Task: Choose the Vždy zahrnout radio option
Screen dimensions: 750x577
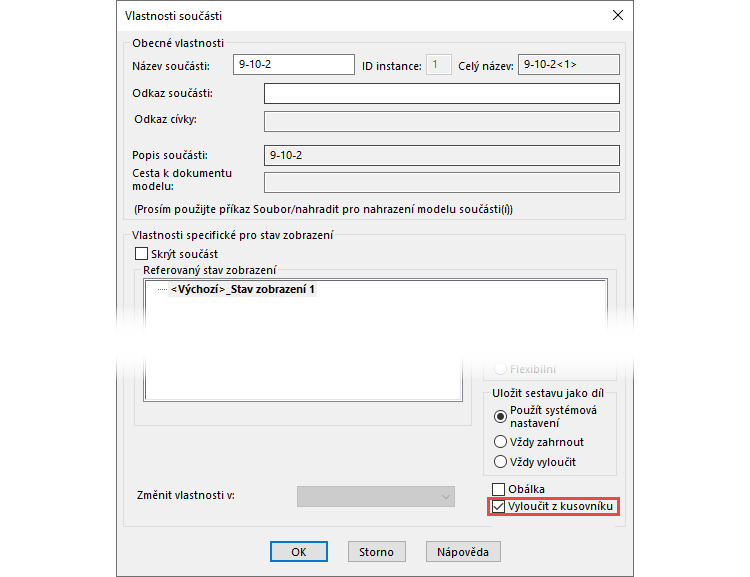Action: [x=501, y=442]
